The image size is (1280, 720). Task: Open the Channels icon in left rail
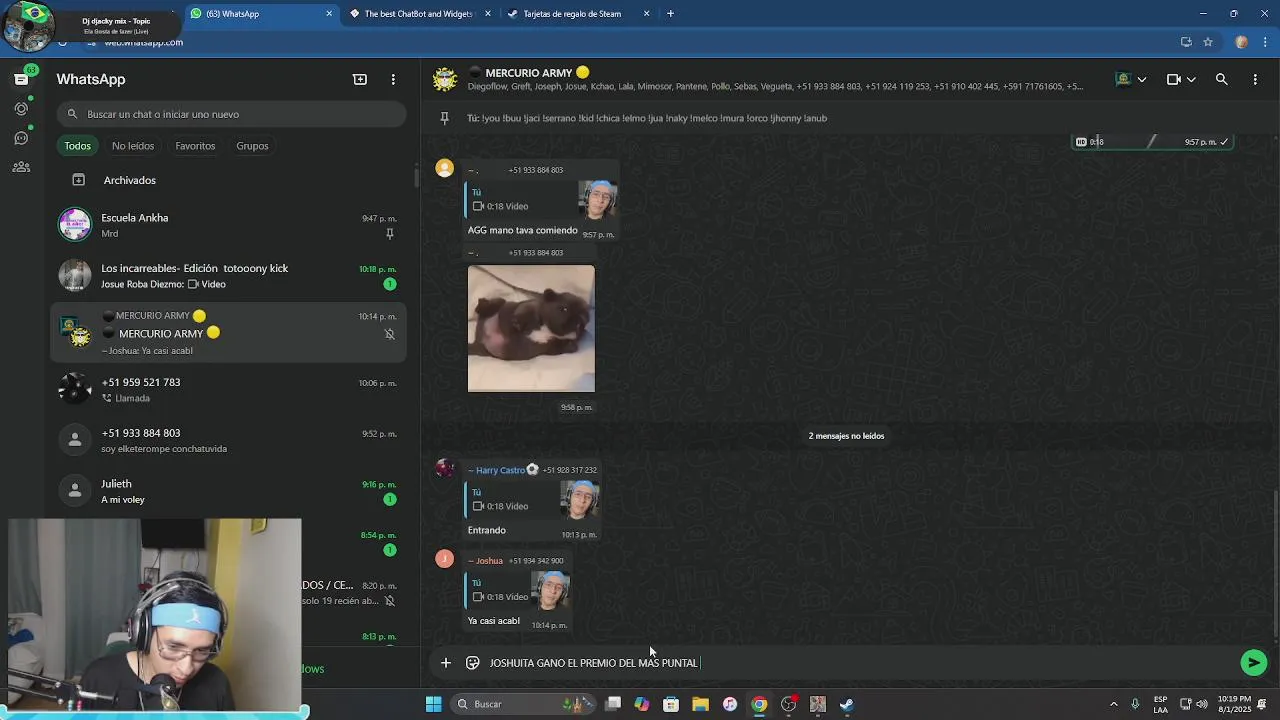[x=21, y=138]
